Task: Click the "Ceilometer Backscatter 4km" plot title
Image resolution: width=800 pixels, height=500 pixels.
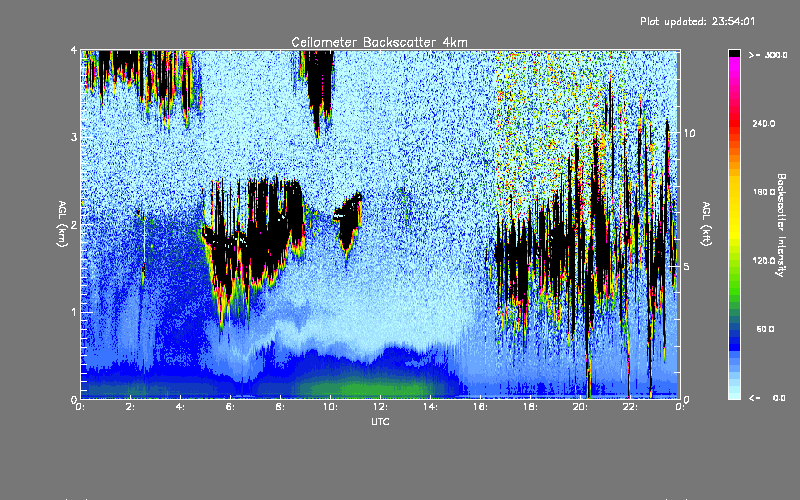Action: [379, 42]
